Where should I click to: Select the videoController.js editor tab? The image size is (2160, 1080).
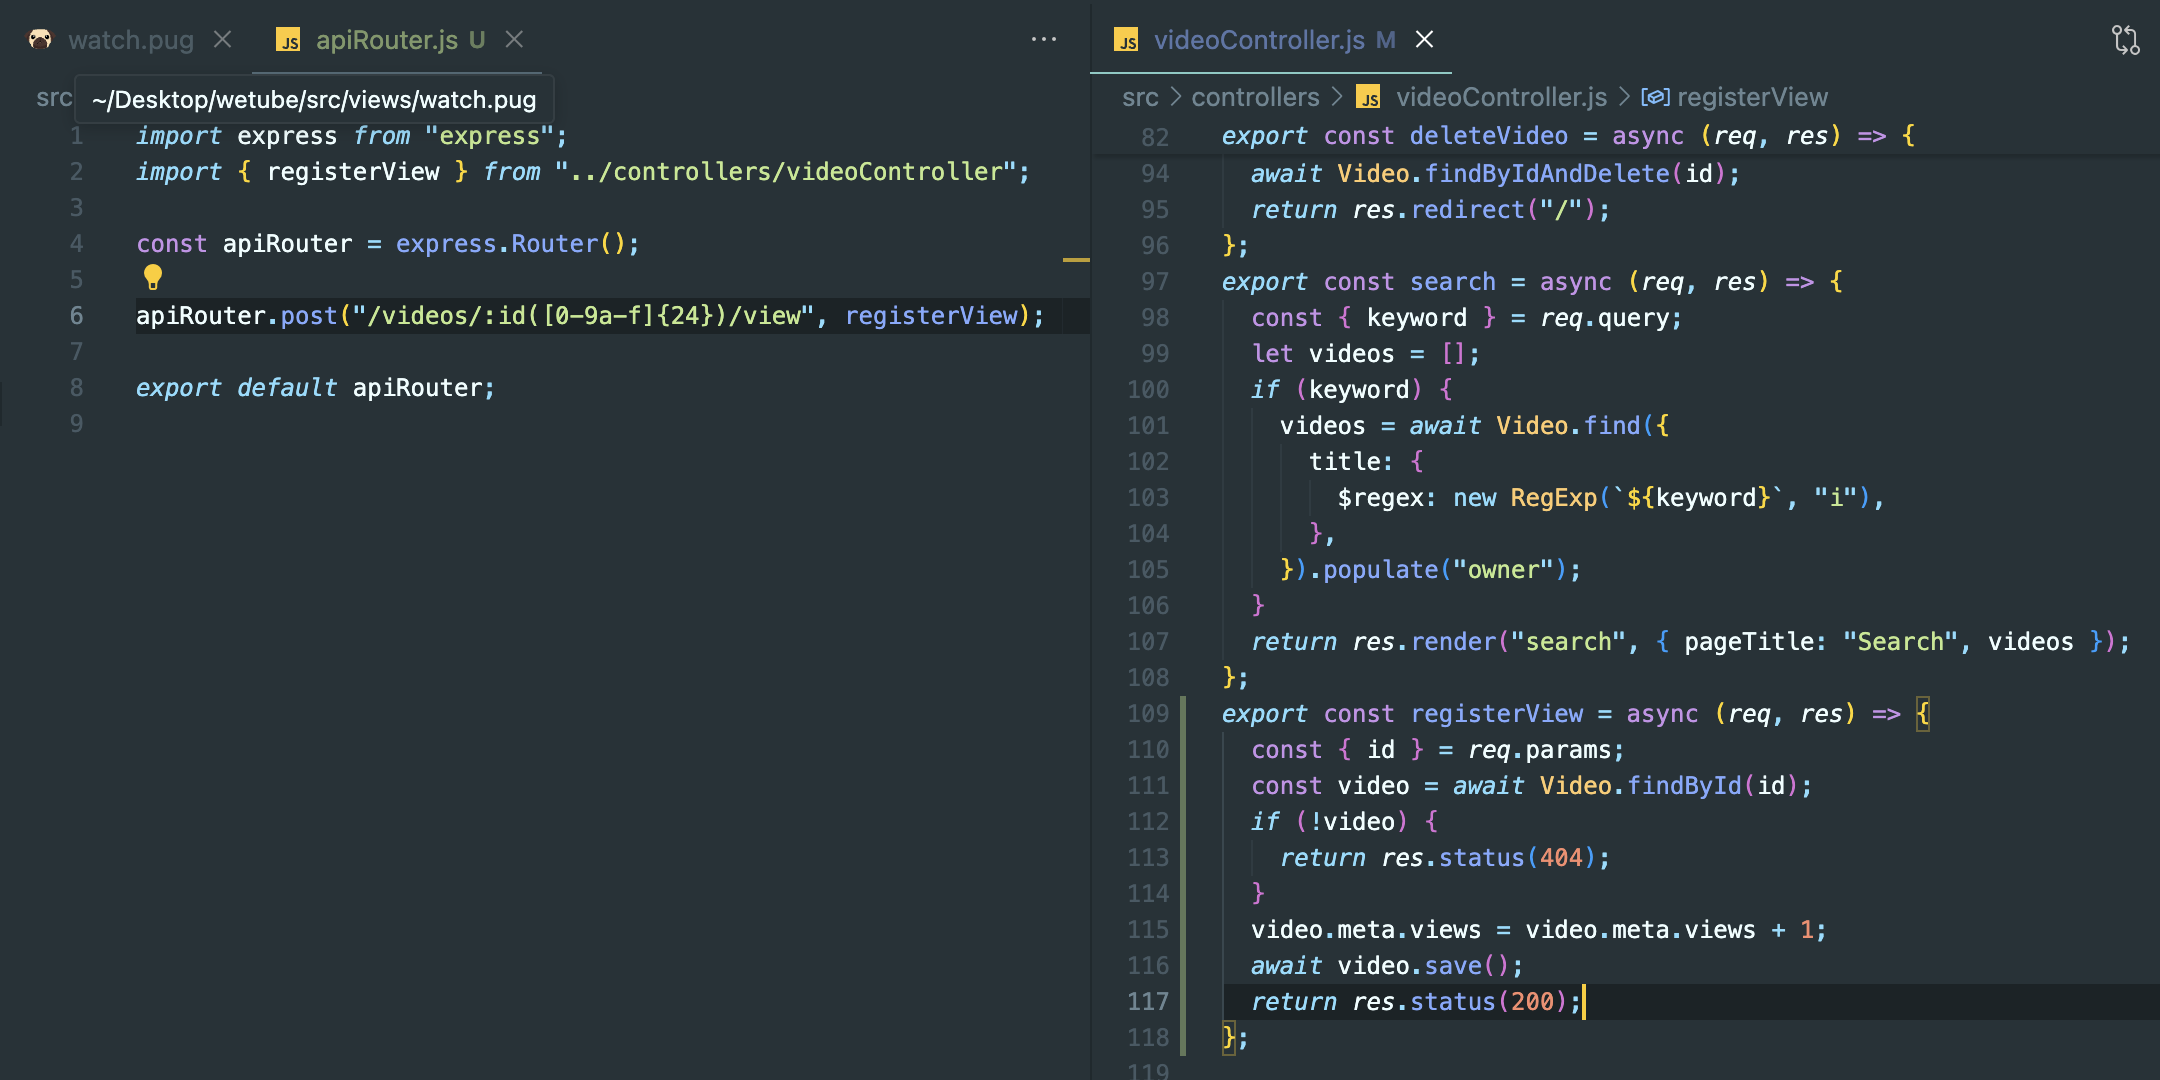pos(1258,40)
